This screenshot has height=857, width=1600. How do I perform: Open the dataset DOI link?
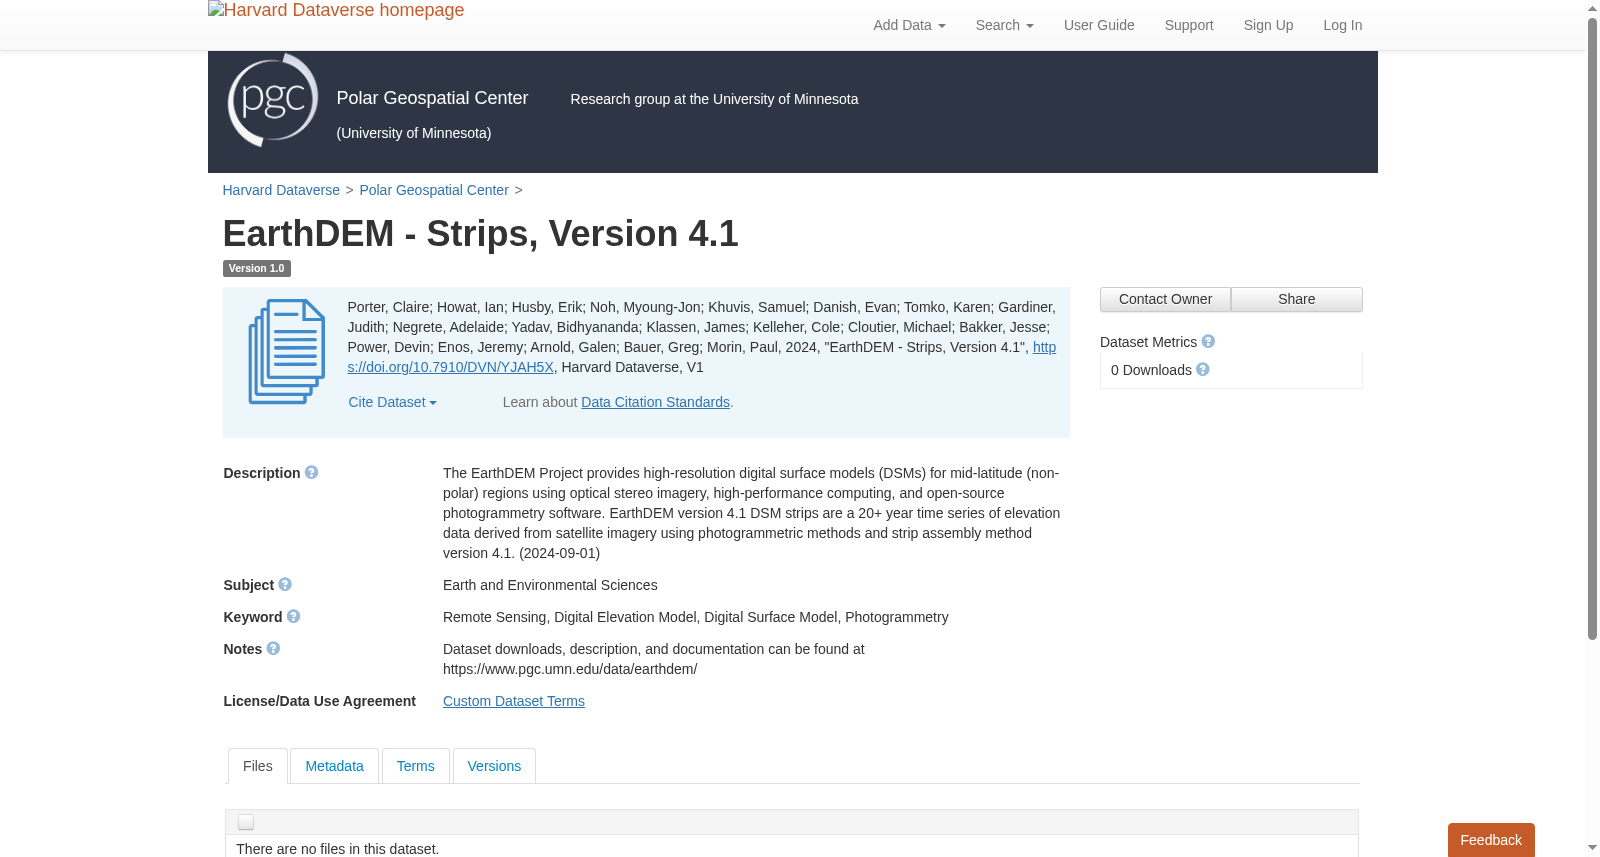451,367
